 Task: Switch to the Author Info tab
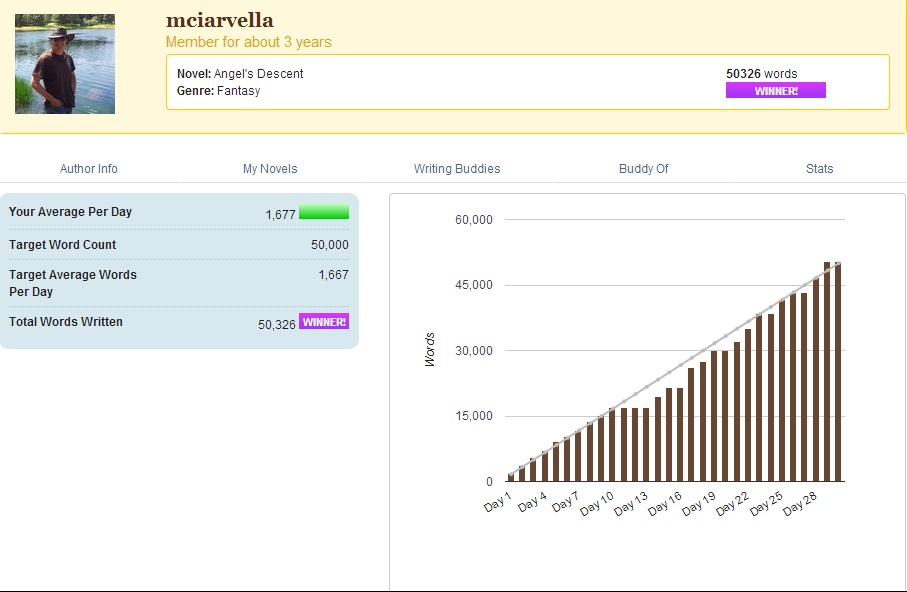pos(89,169)
